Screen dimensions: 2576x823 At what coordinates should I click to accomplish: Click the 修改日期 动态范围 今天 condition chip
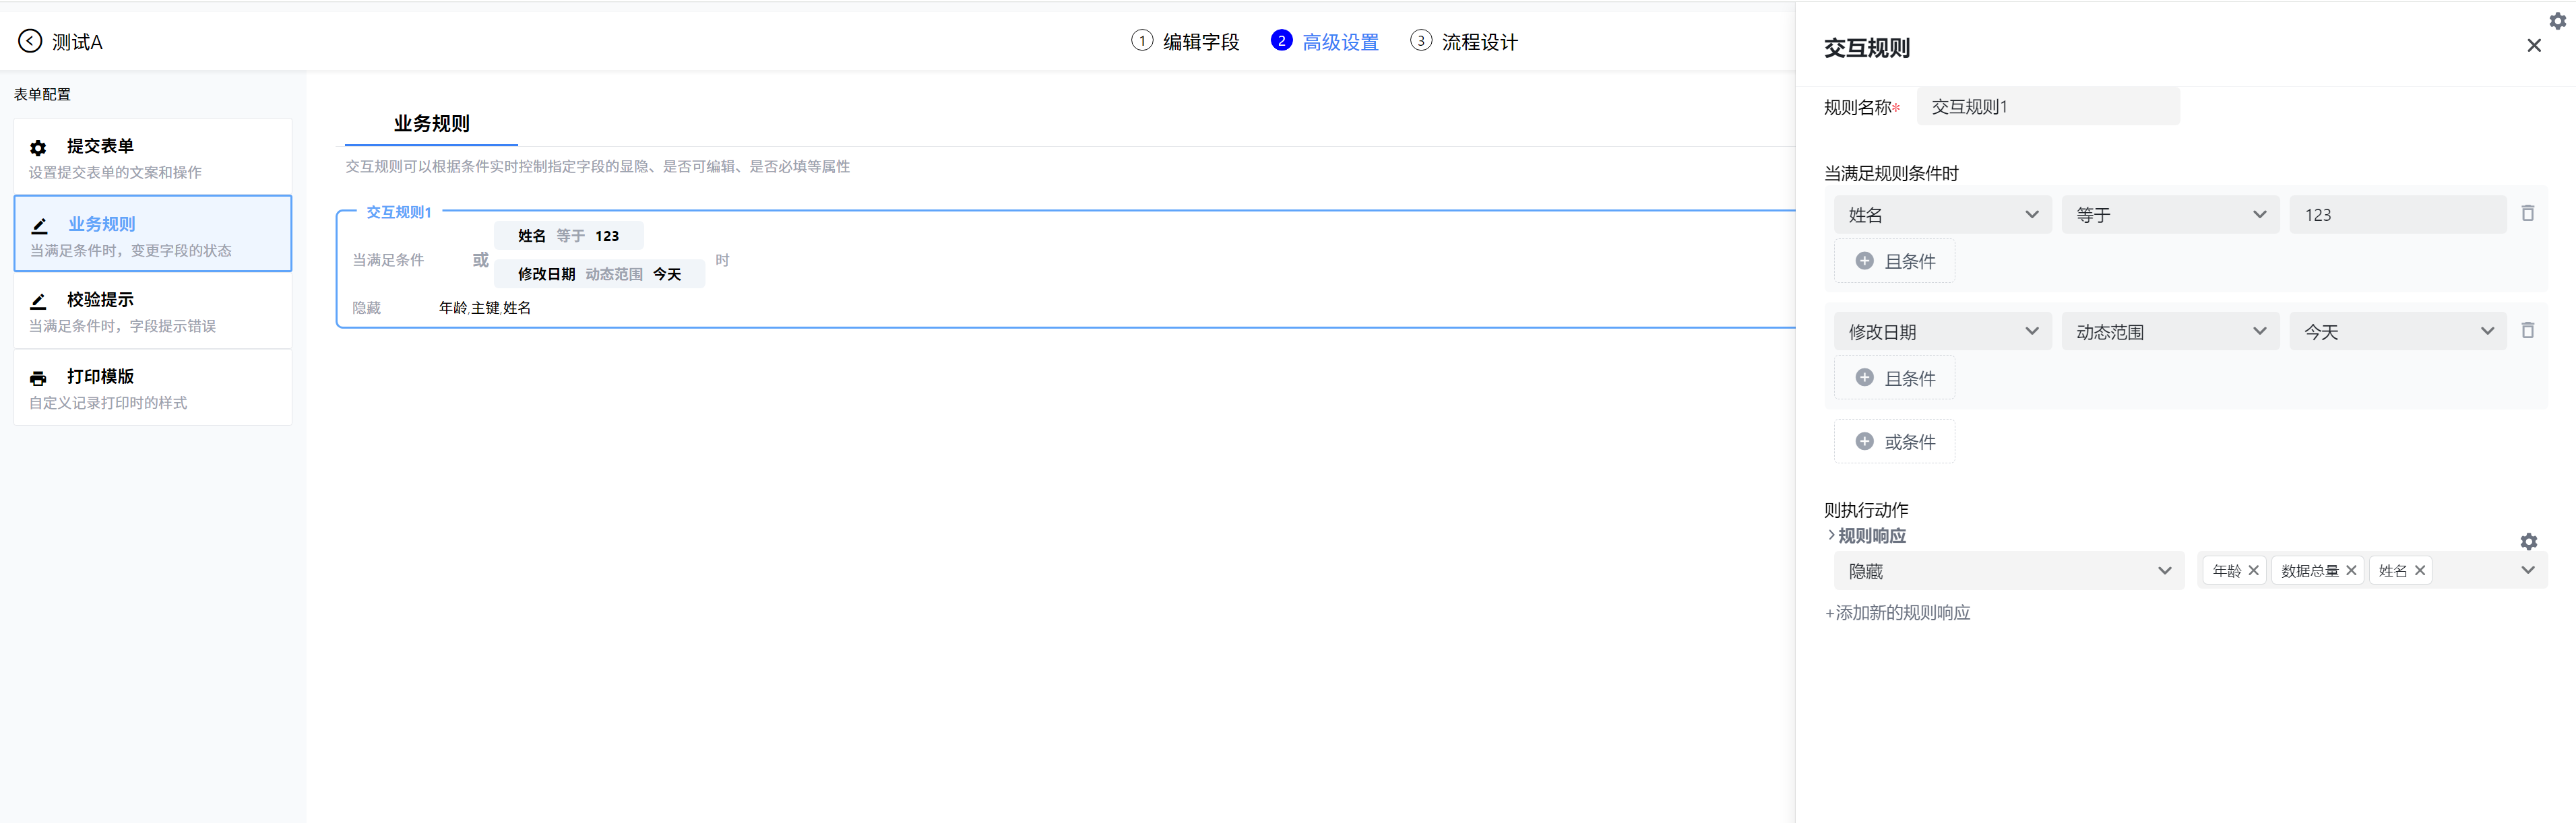coord(599,274)
